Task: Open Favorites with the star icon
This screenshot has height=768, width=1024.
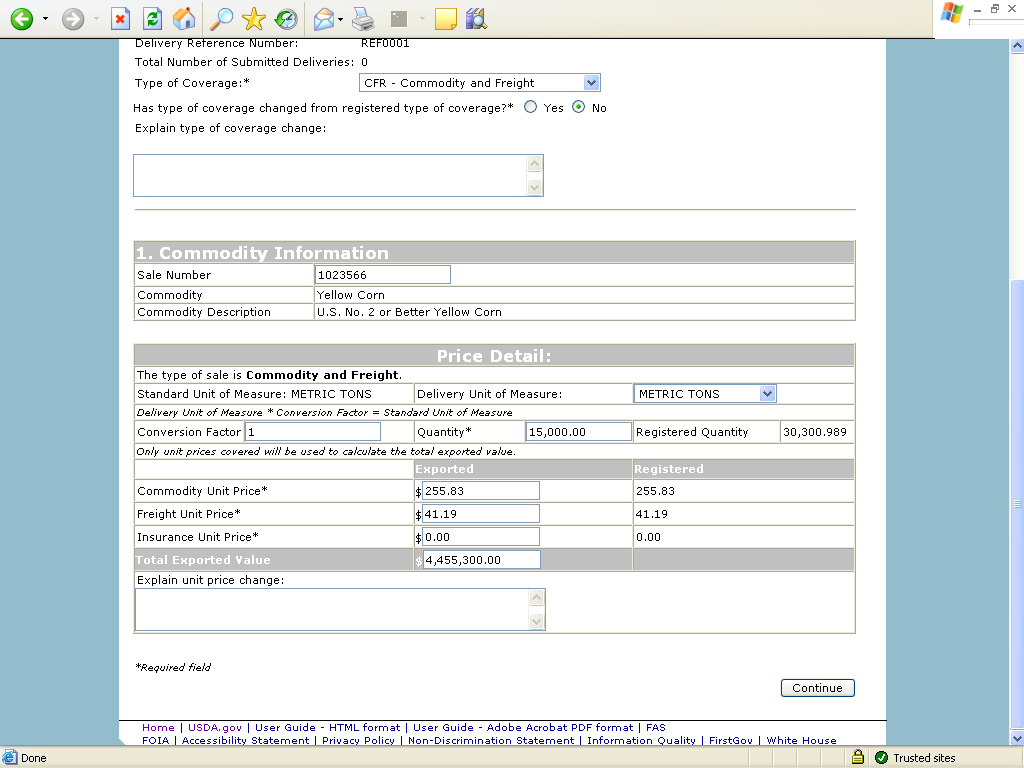Action: click(x=254, y=18)
